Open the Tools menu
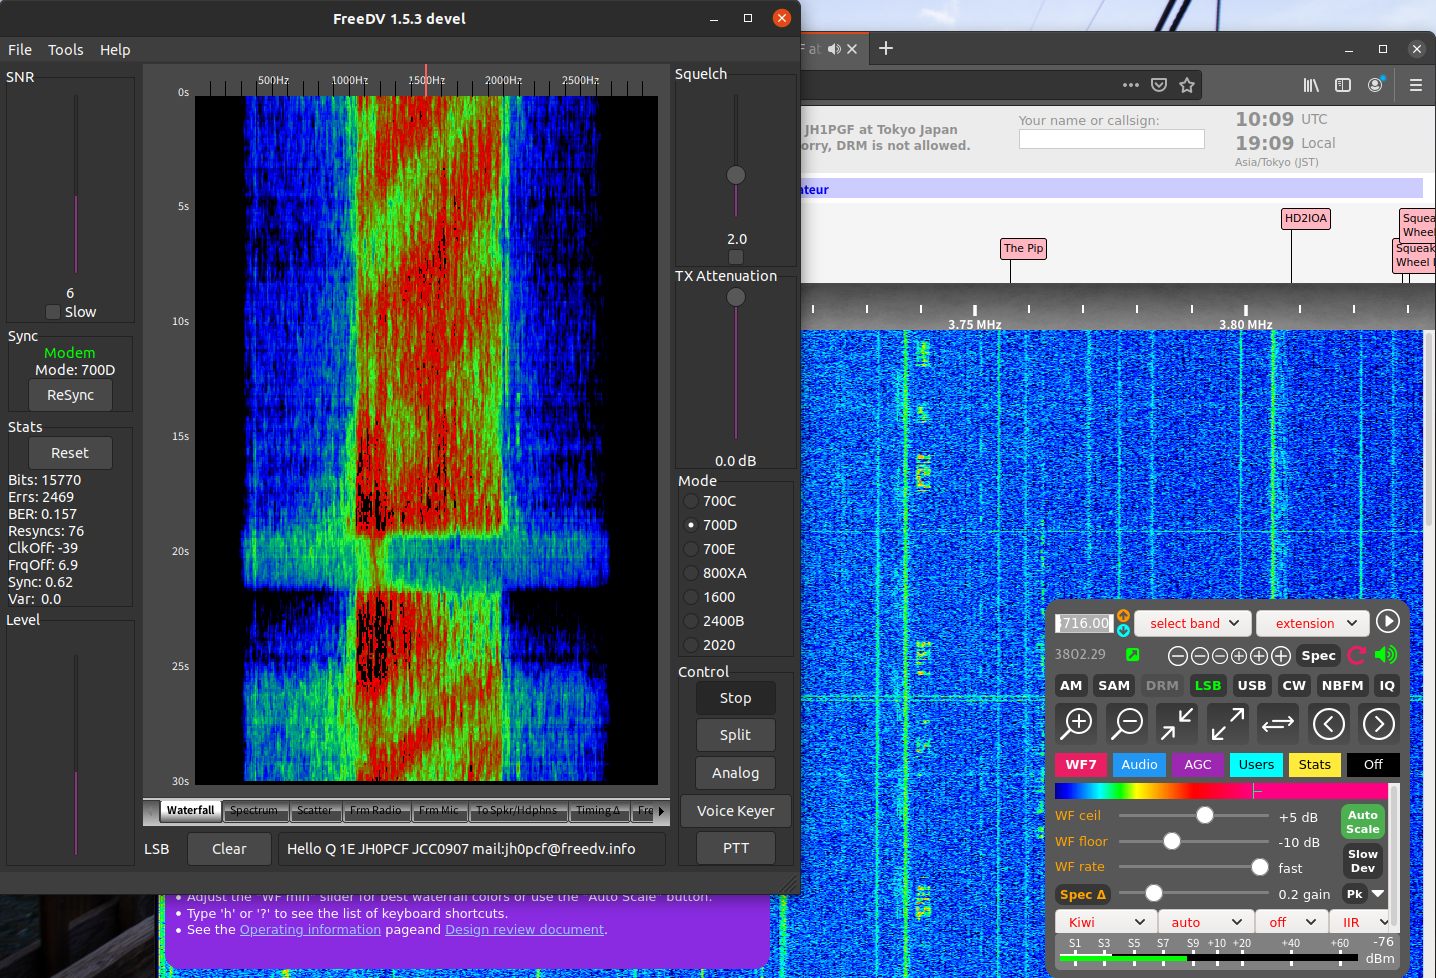Screen dimensions: 1436x978 click(66, 49)
